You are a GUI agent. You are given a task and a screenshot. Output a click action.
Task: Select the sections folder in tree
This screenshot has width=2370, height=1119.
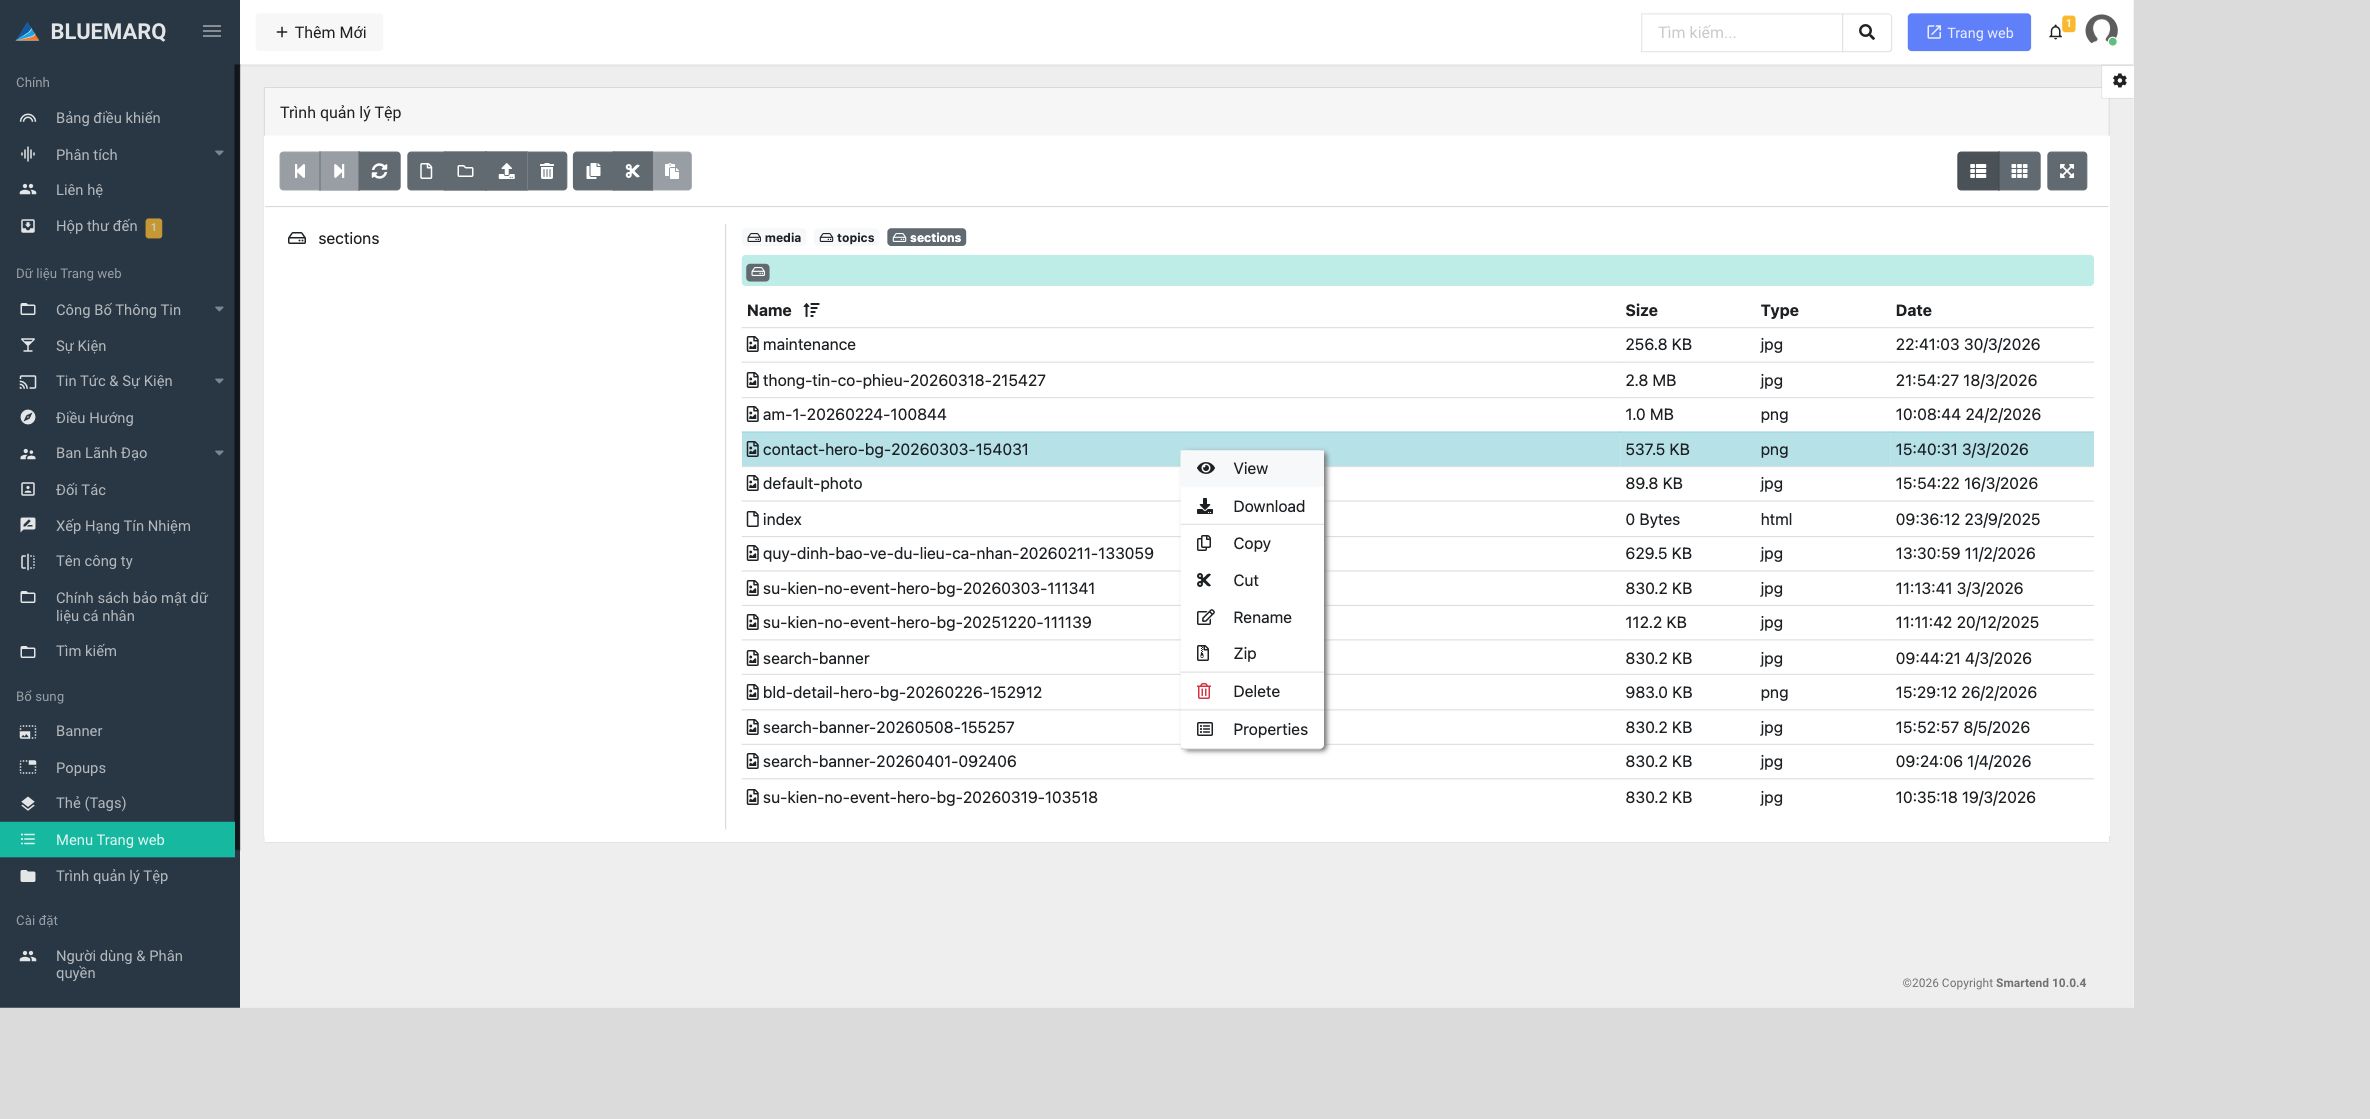point(334,238)
